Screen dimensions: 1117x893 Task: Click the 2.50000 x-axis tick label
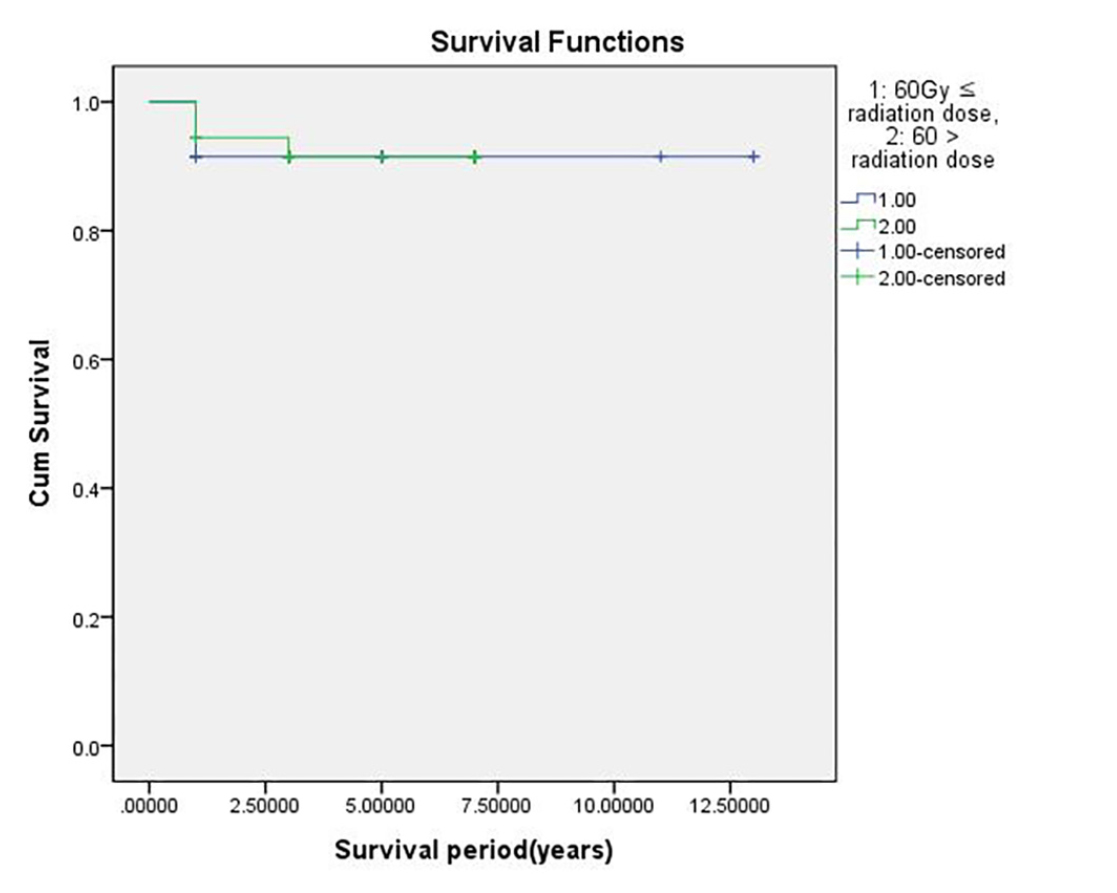tap(265, 806)
